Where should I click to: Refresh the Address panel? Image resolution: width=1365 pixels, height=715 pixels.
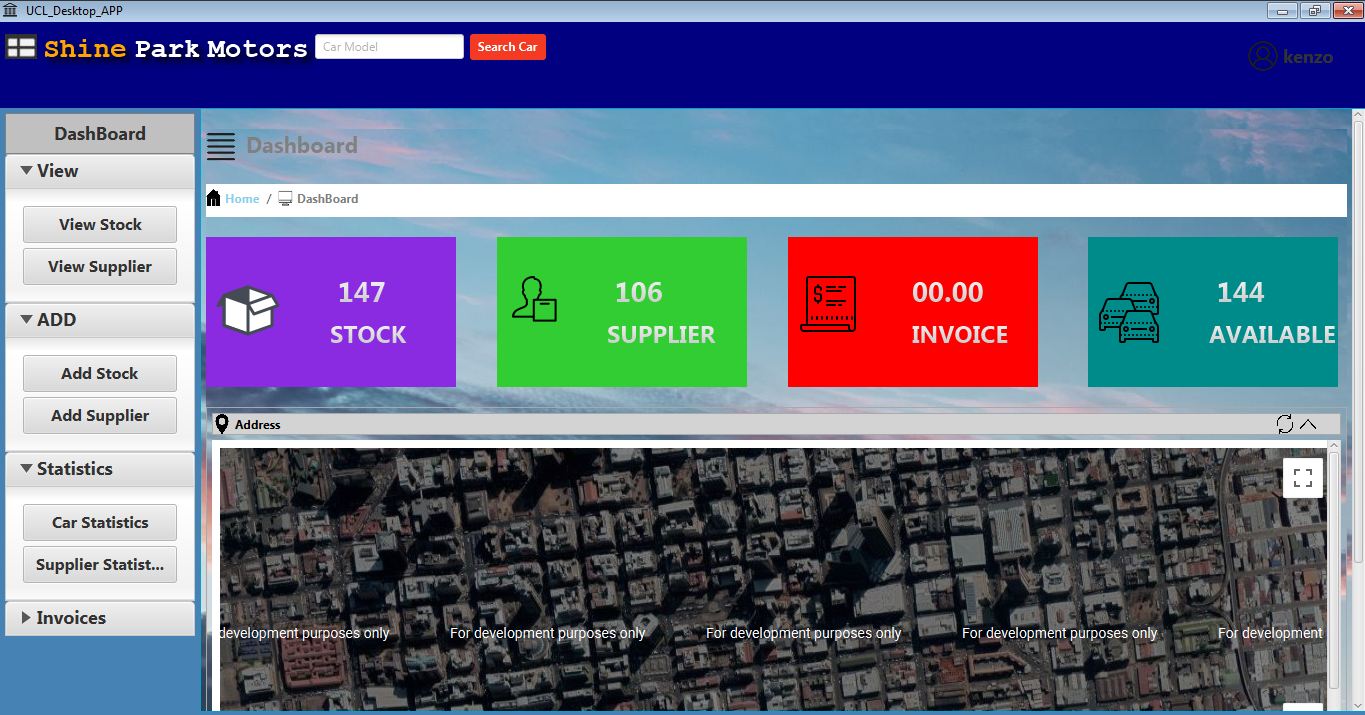1285,424
